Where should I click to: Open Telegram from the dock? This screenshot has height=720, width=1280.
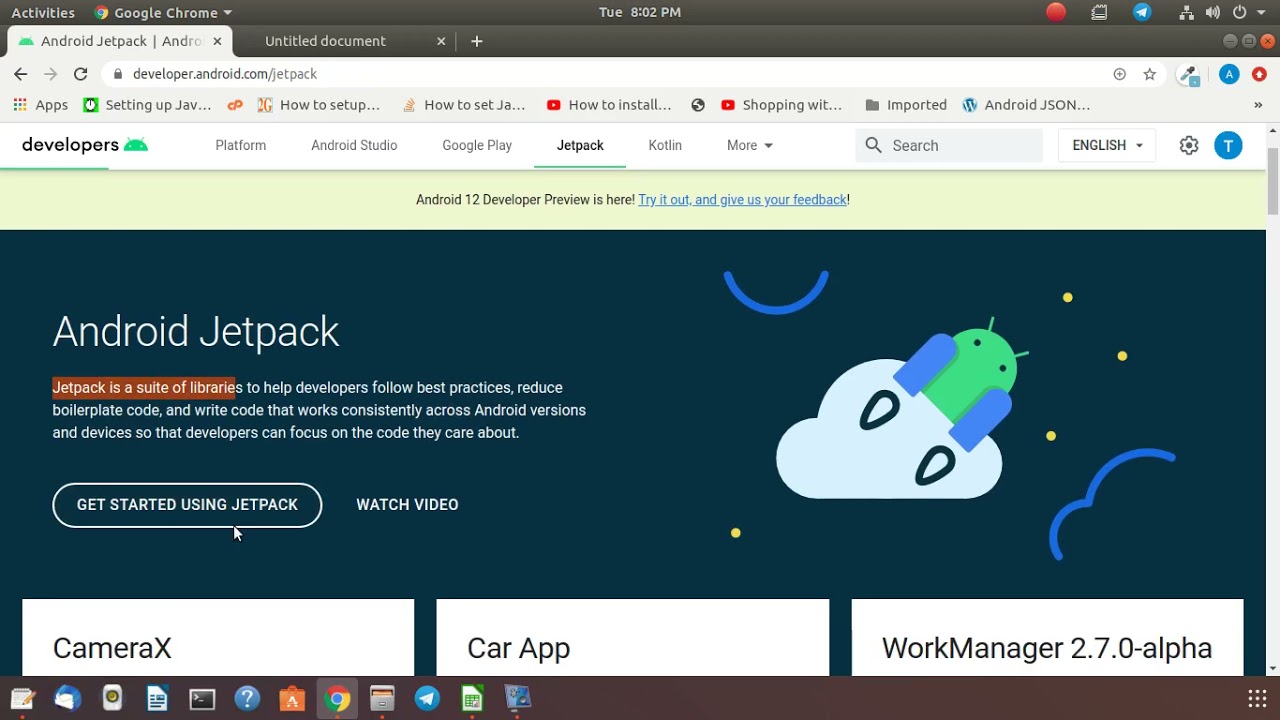[427, 698]
